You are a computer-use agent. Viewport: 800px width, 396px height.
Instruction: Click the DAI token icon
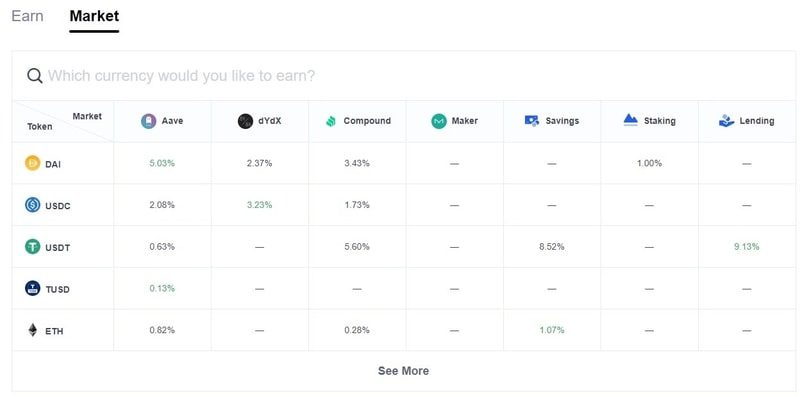(x=33, y=163)
